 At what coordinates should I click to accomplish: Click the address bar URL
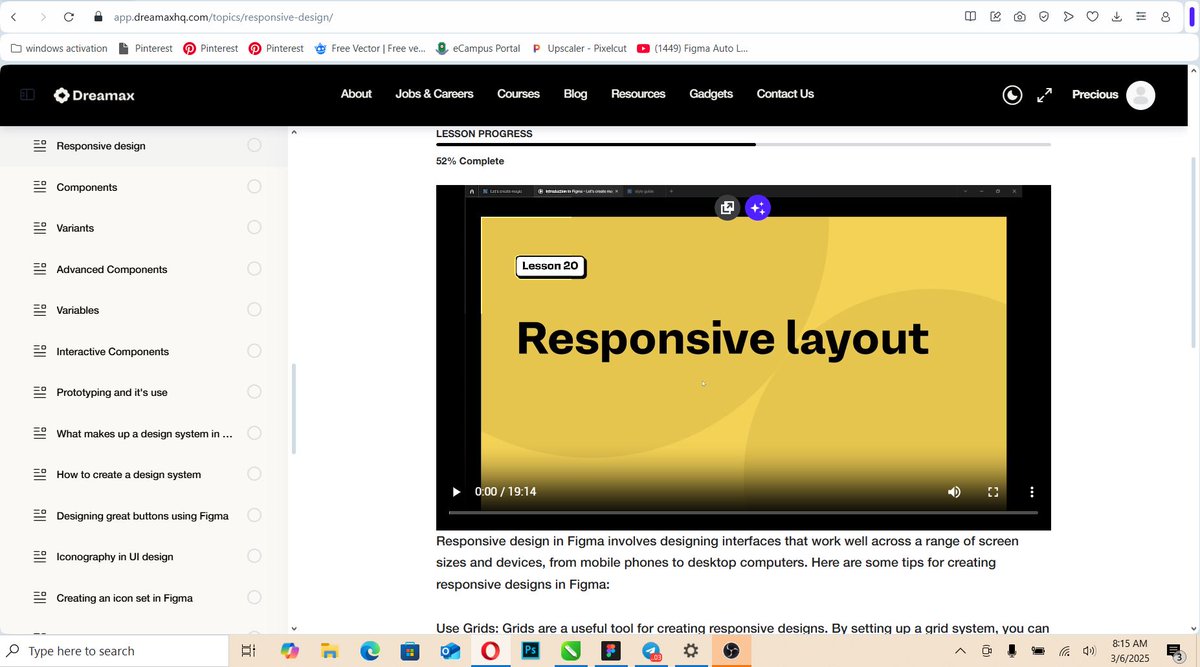[224, 17]
